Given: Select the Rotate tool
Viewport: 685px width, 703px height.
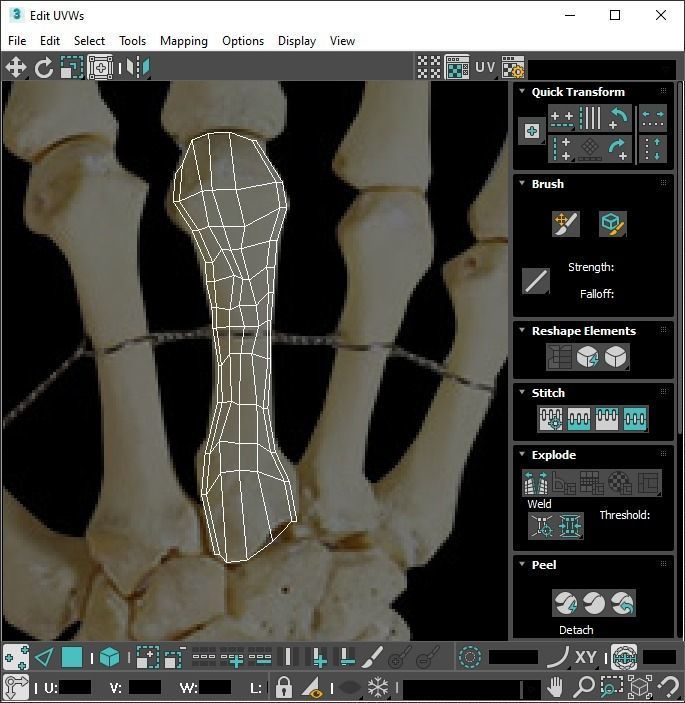Looking at the screenshot, I should (44, 68).
